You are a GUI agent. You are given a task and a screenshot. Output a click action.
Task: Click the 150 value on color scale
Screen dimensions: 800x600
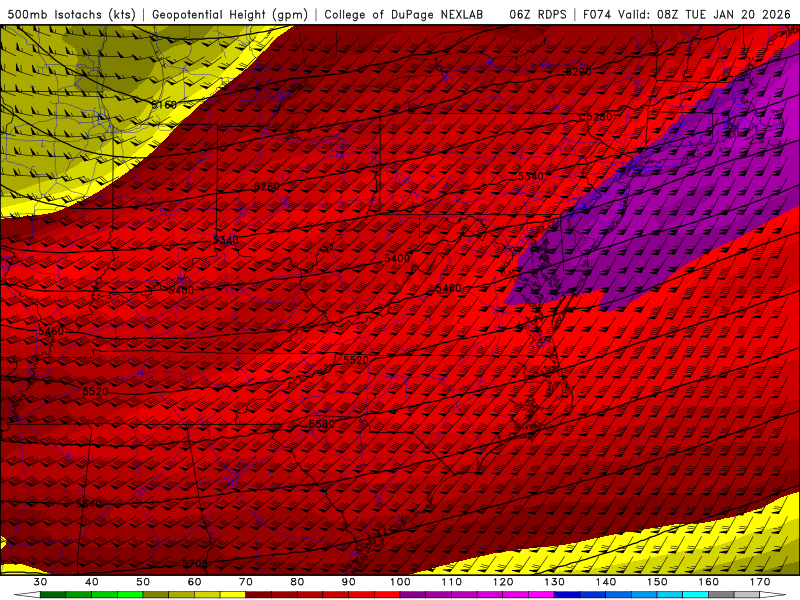coord(657,582)
